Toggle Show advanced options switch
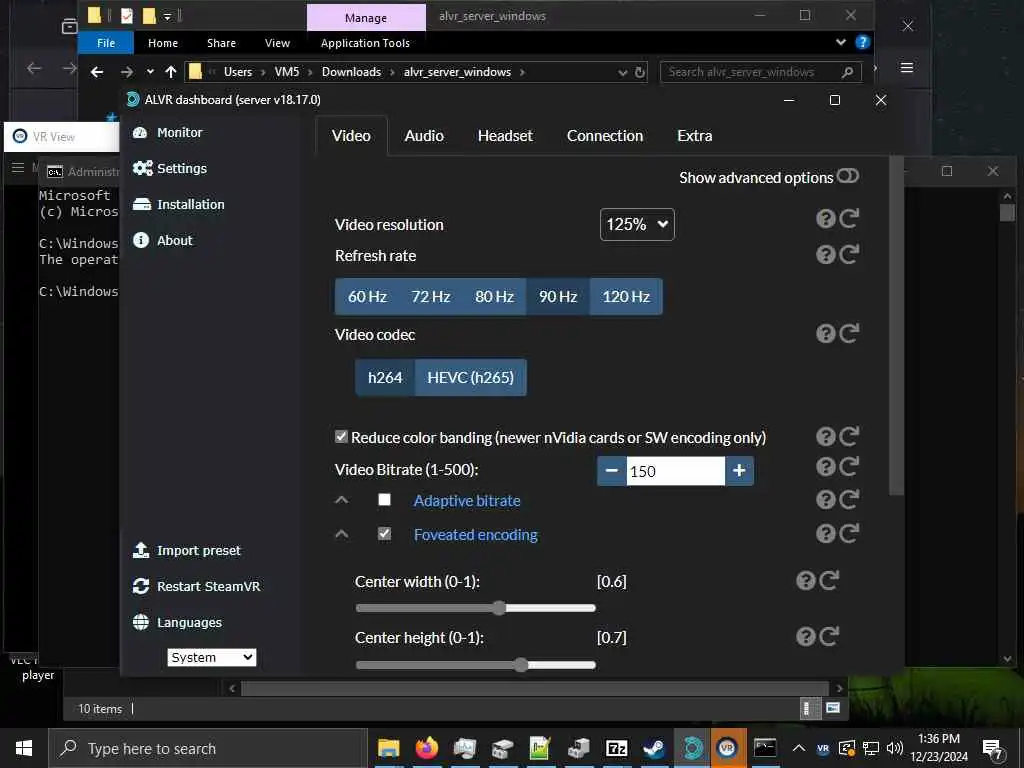Viewport: 1024px width, 768px height. coord(848,176)
